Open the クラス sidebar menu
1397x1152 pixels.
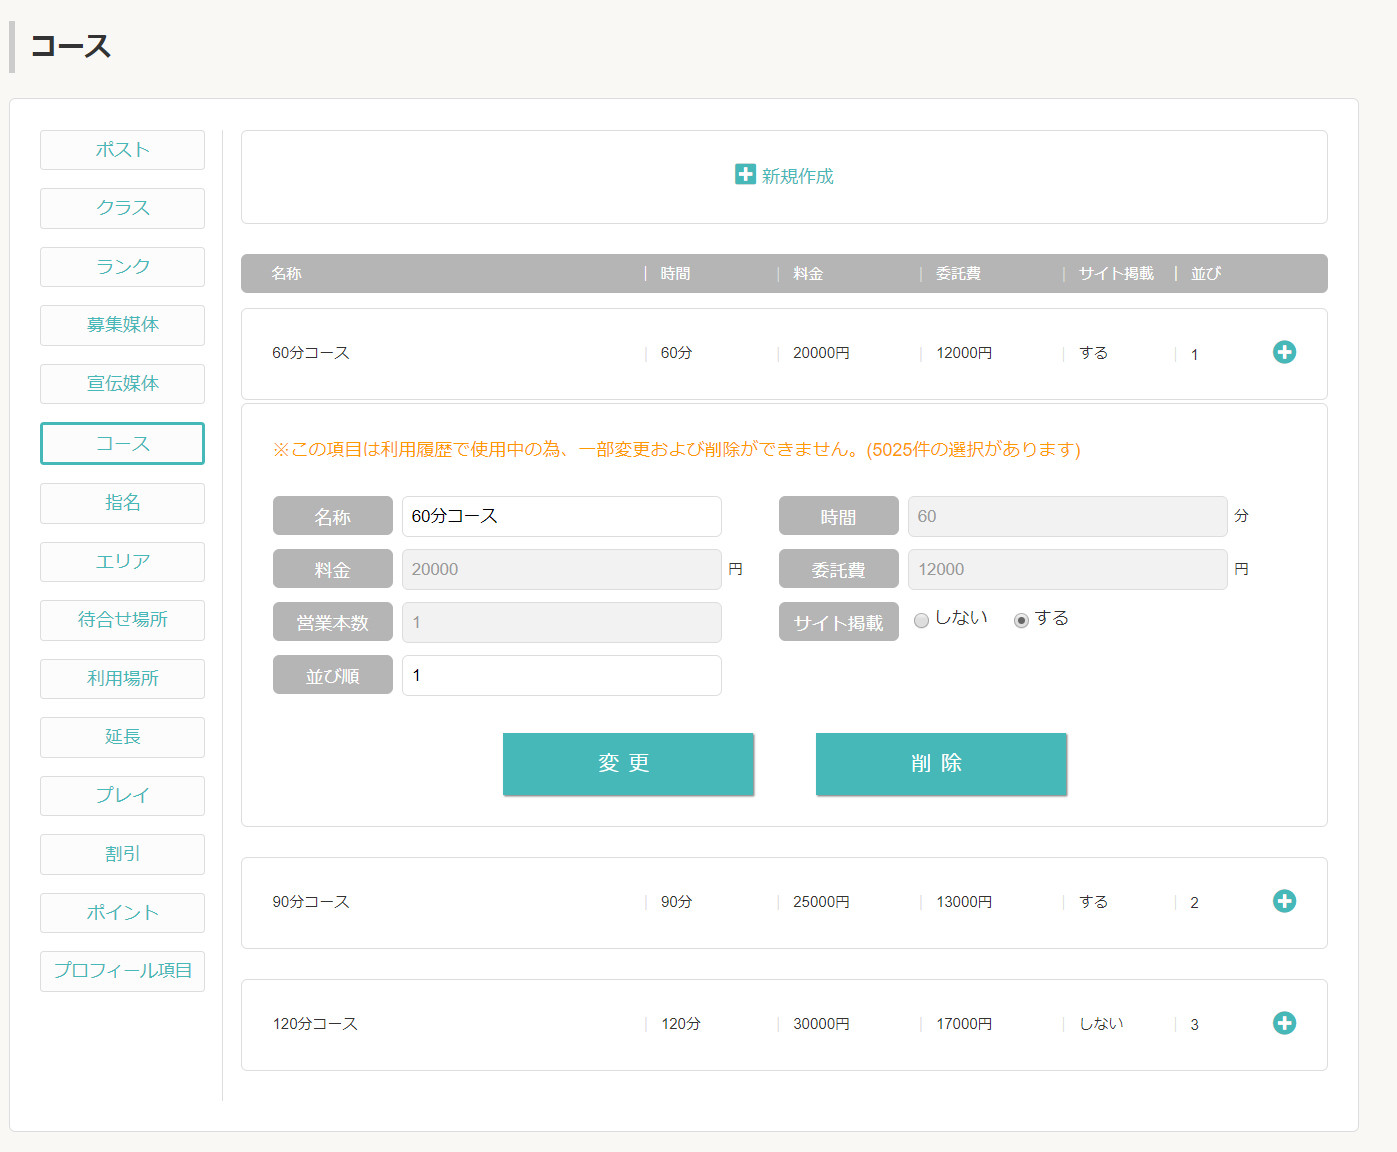pos(122,208)
